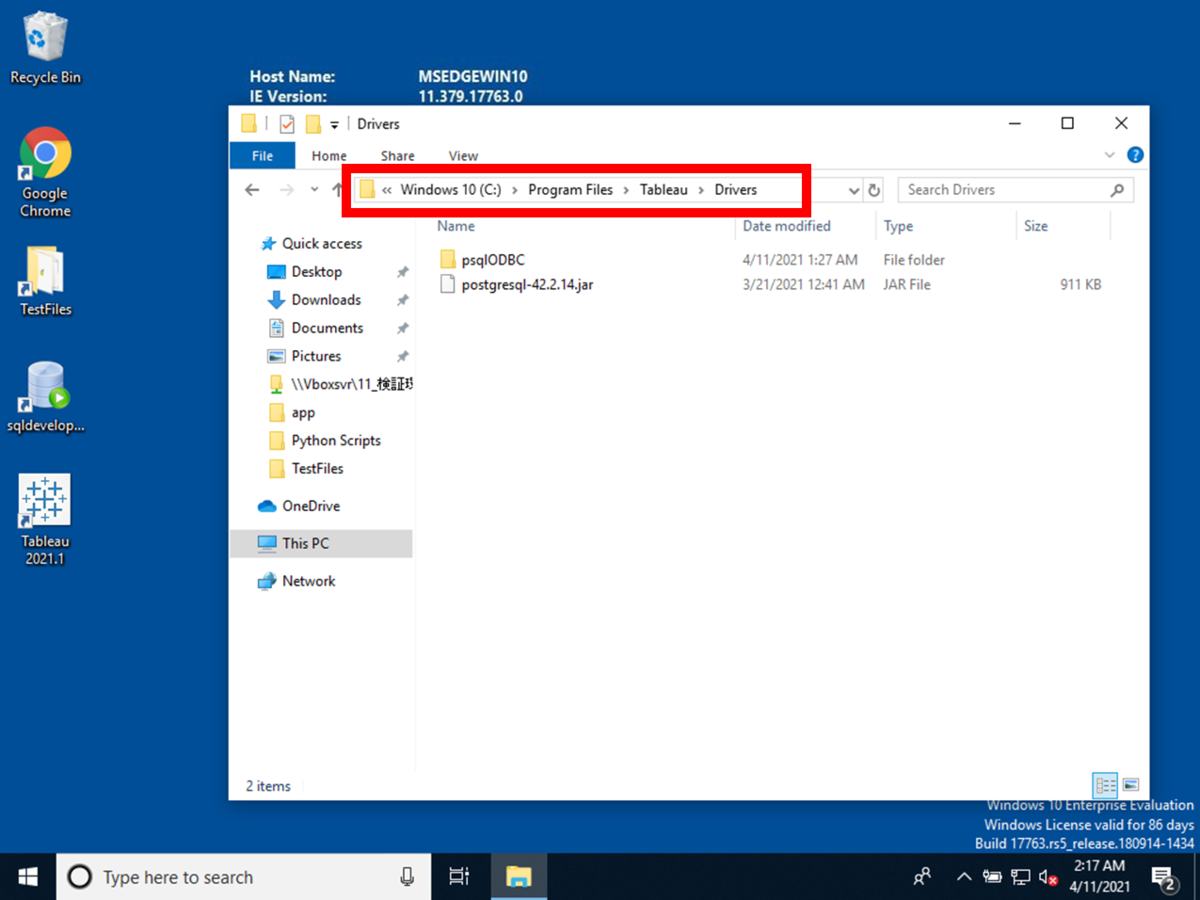The width and height of the screenshot is (1200, 900).
Task: Open the Action Center notification icon
Action: coord(1165,877)
